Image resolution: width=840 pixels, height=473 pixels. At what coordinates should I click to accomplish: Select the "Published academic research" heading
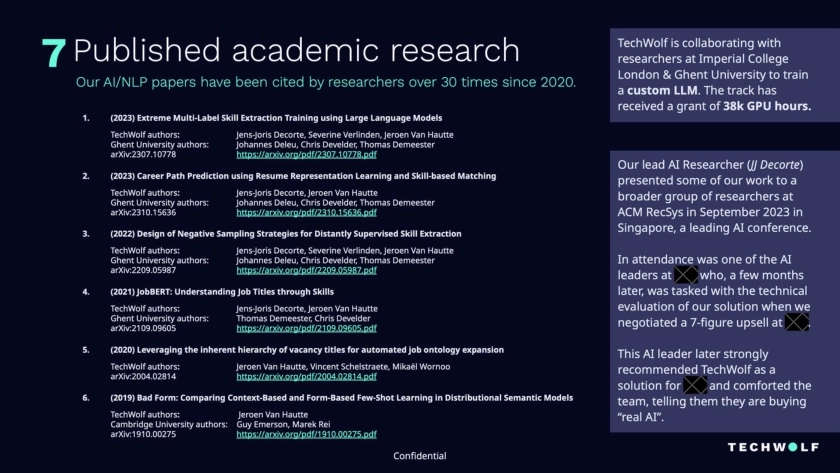point(296,51)
